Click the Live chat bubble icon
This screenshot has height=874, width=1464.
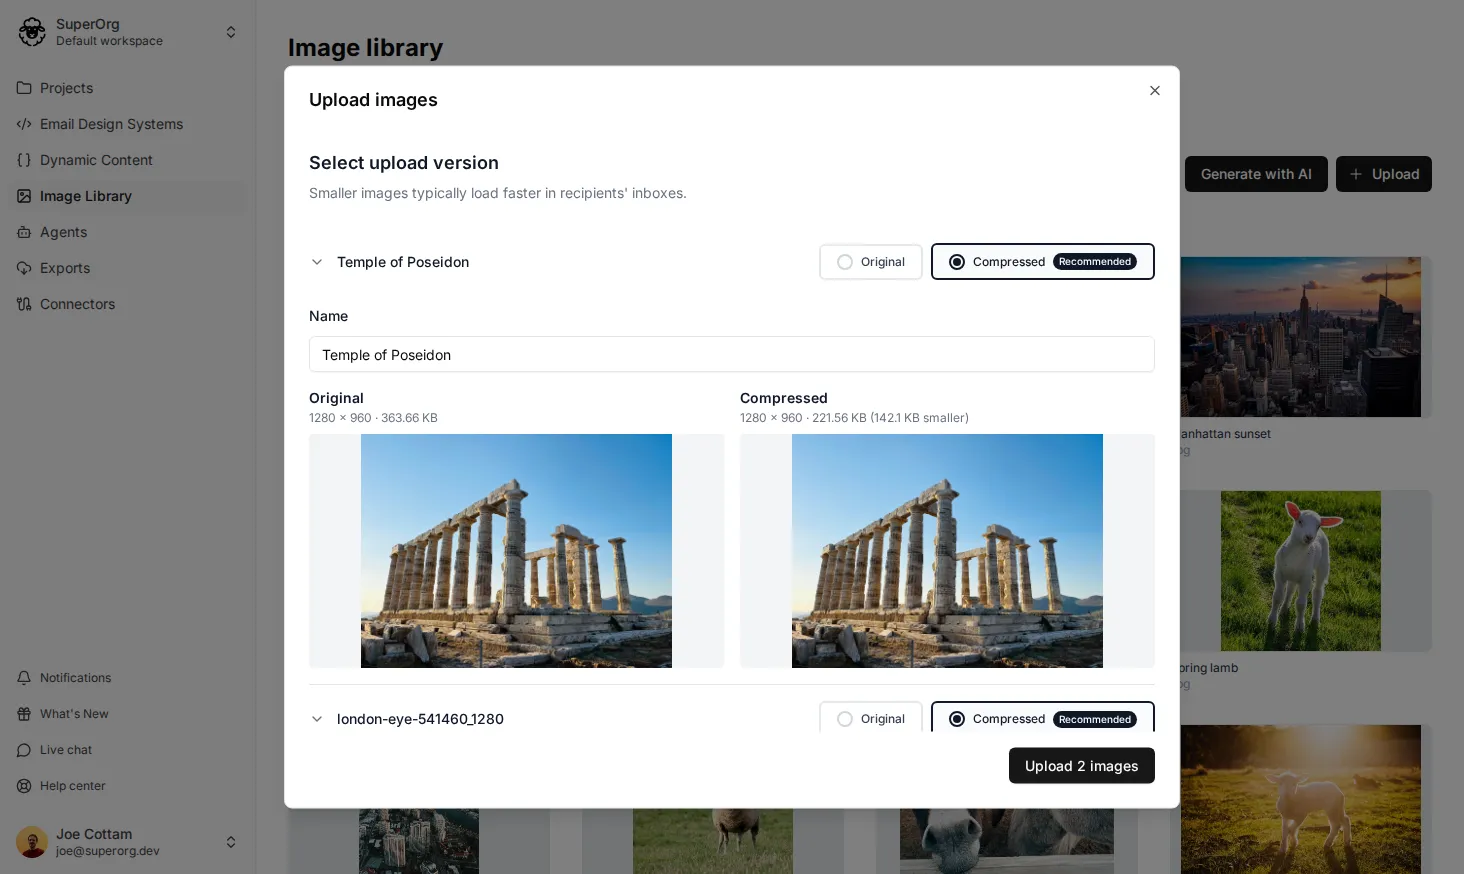pyautogui.click(x=24, y=750)
